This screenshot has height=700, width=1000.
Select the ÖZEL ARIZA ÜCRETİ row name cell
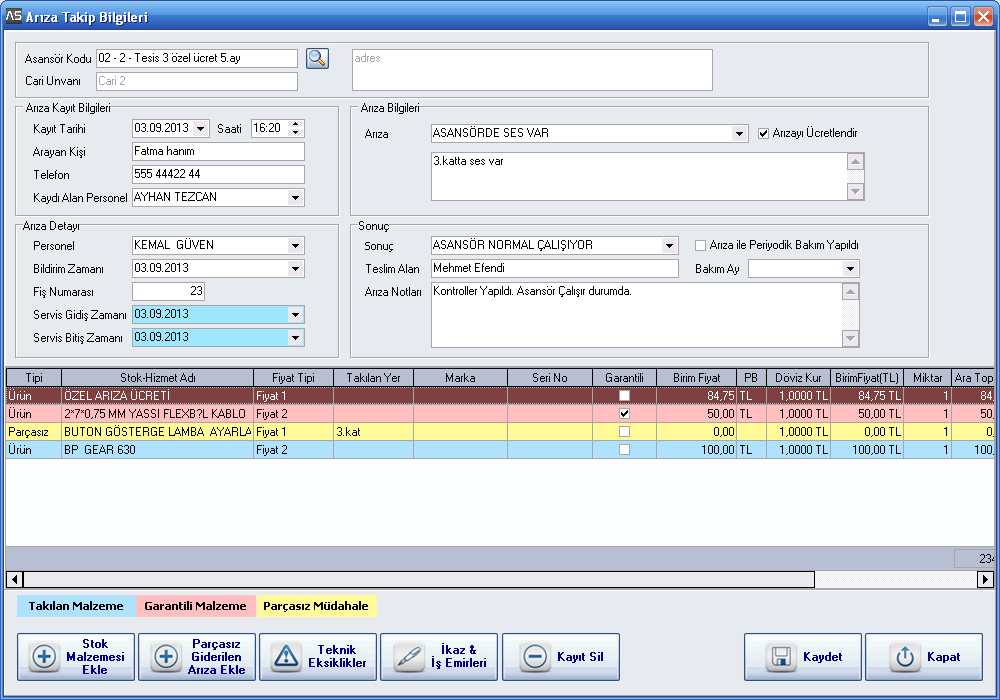(x=158, y=395)
